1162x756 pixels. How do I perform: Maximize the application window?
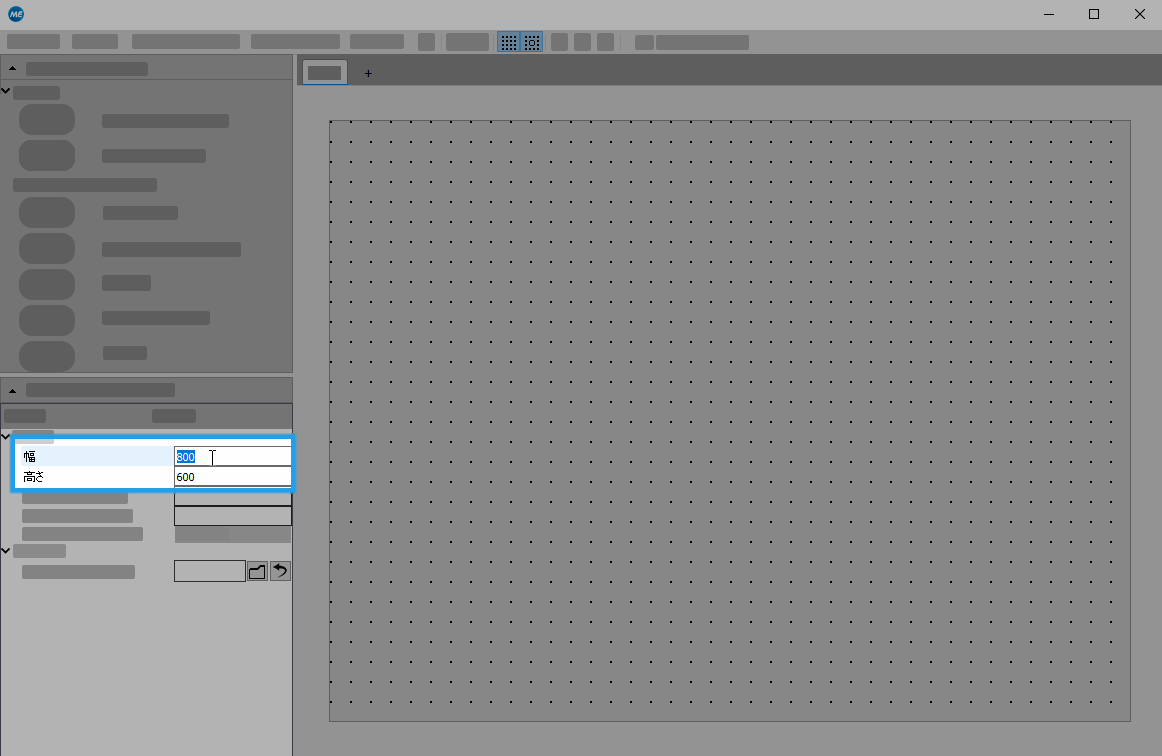(x=1094, y=14)
